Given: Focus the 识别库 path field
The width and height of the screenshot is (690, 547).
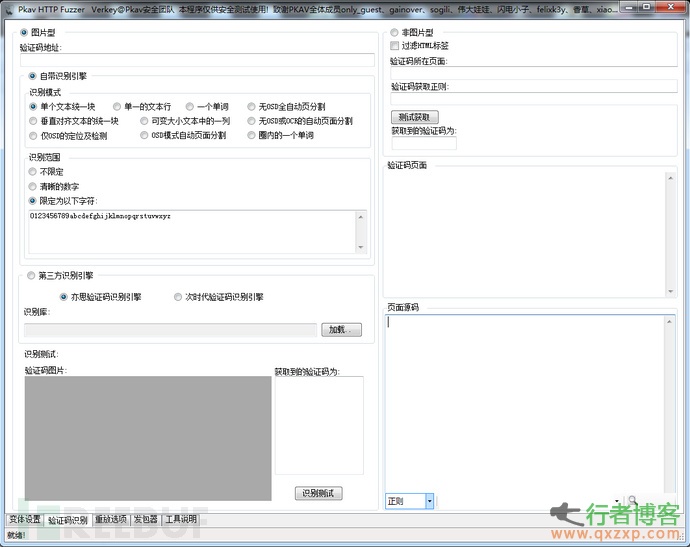Looking at the screenshot, I should tap(170, 330).
